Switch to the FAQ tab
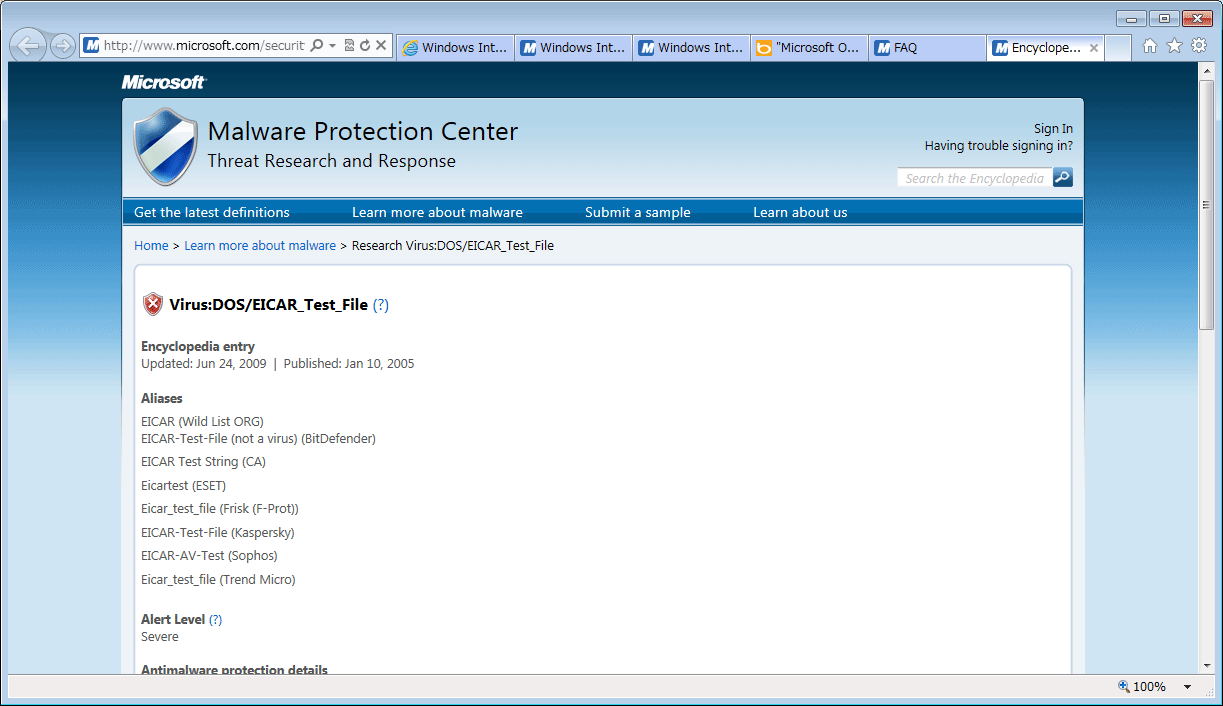 pos(928,47)
